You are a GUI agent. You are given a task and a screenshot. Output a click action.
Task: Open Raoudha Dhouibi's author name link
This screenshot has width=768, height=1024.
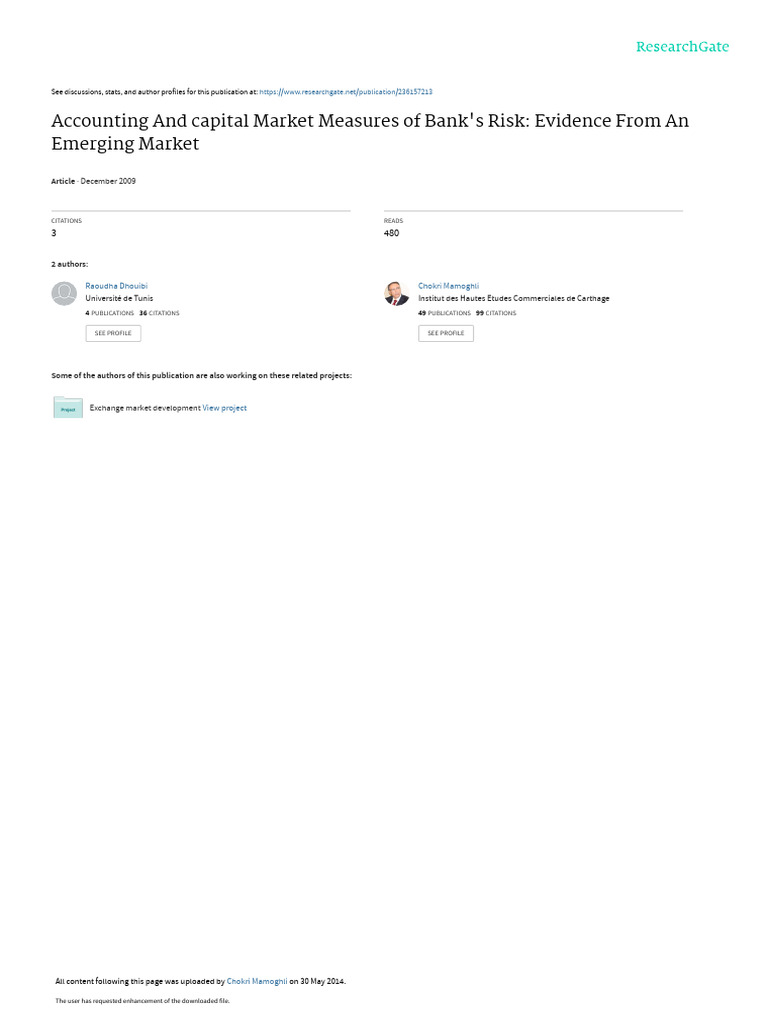116,286
